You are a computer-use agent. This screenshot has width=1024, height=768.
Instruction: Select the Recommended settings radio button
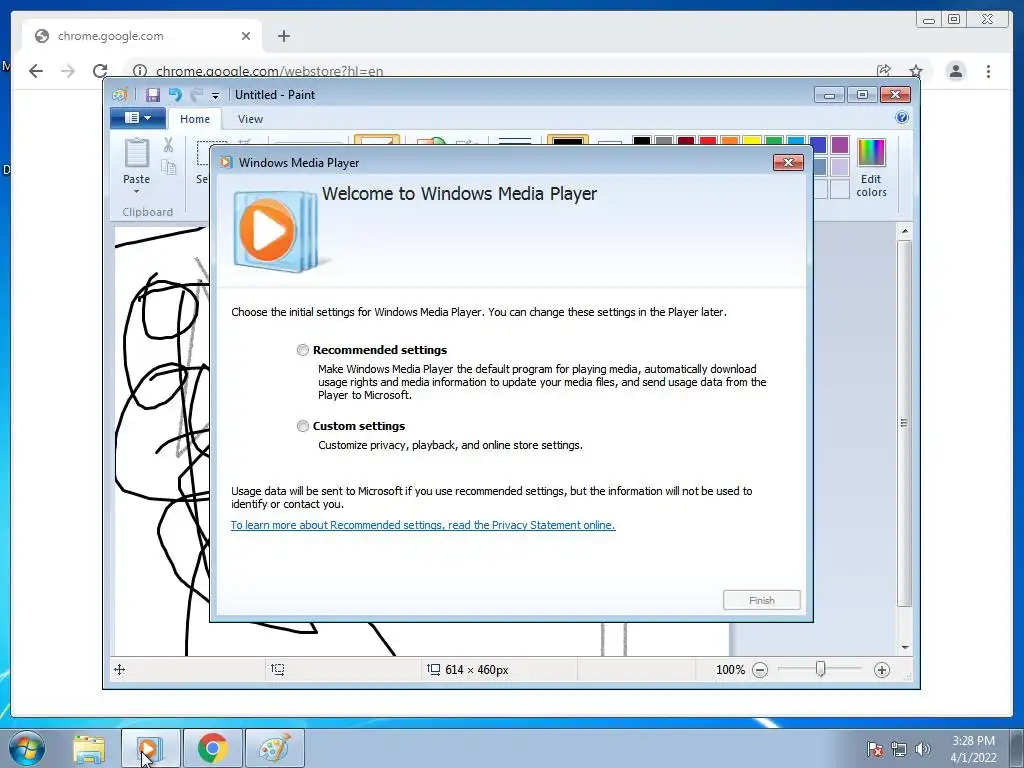coord(302,350)
